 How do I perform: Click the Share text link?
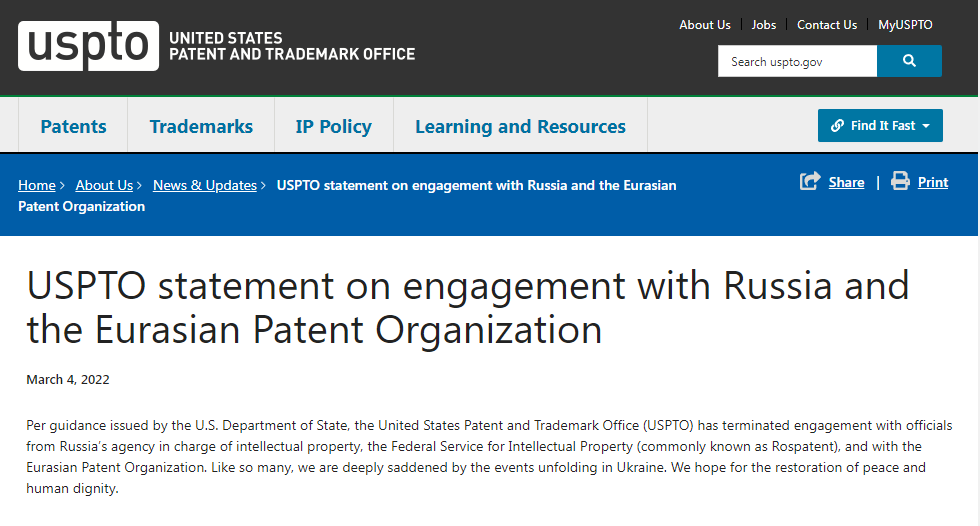point(846,182)
